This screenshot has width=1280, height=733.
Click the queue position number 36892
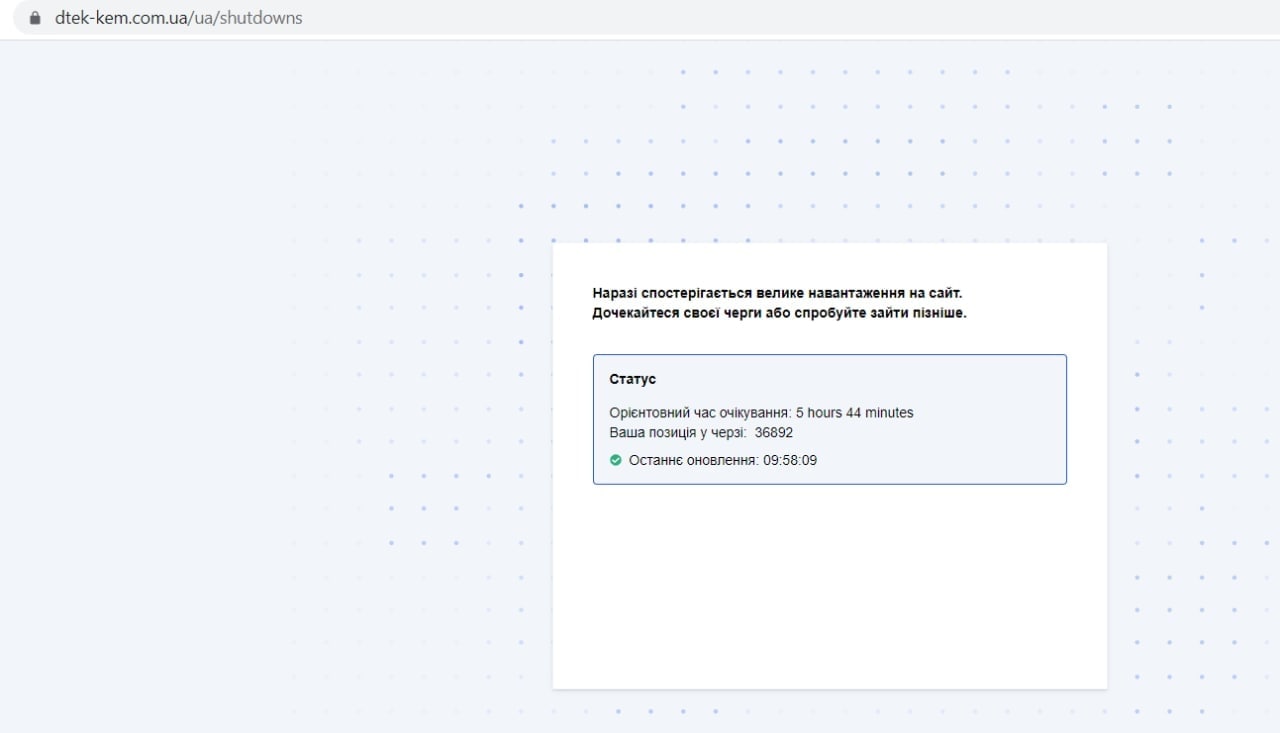(x=774, y=433)
